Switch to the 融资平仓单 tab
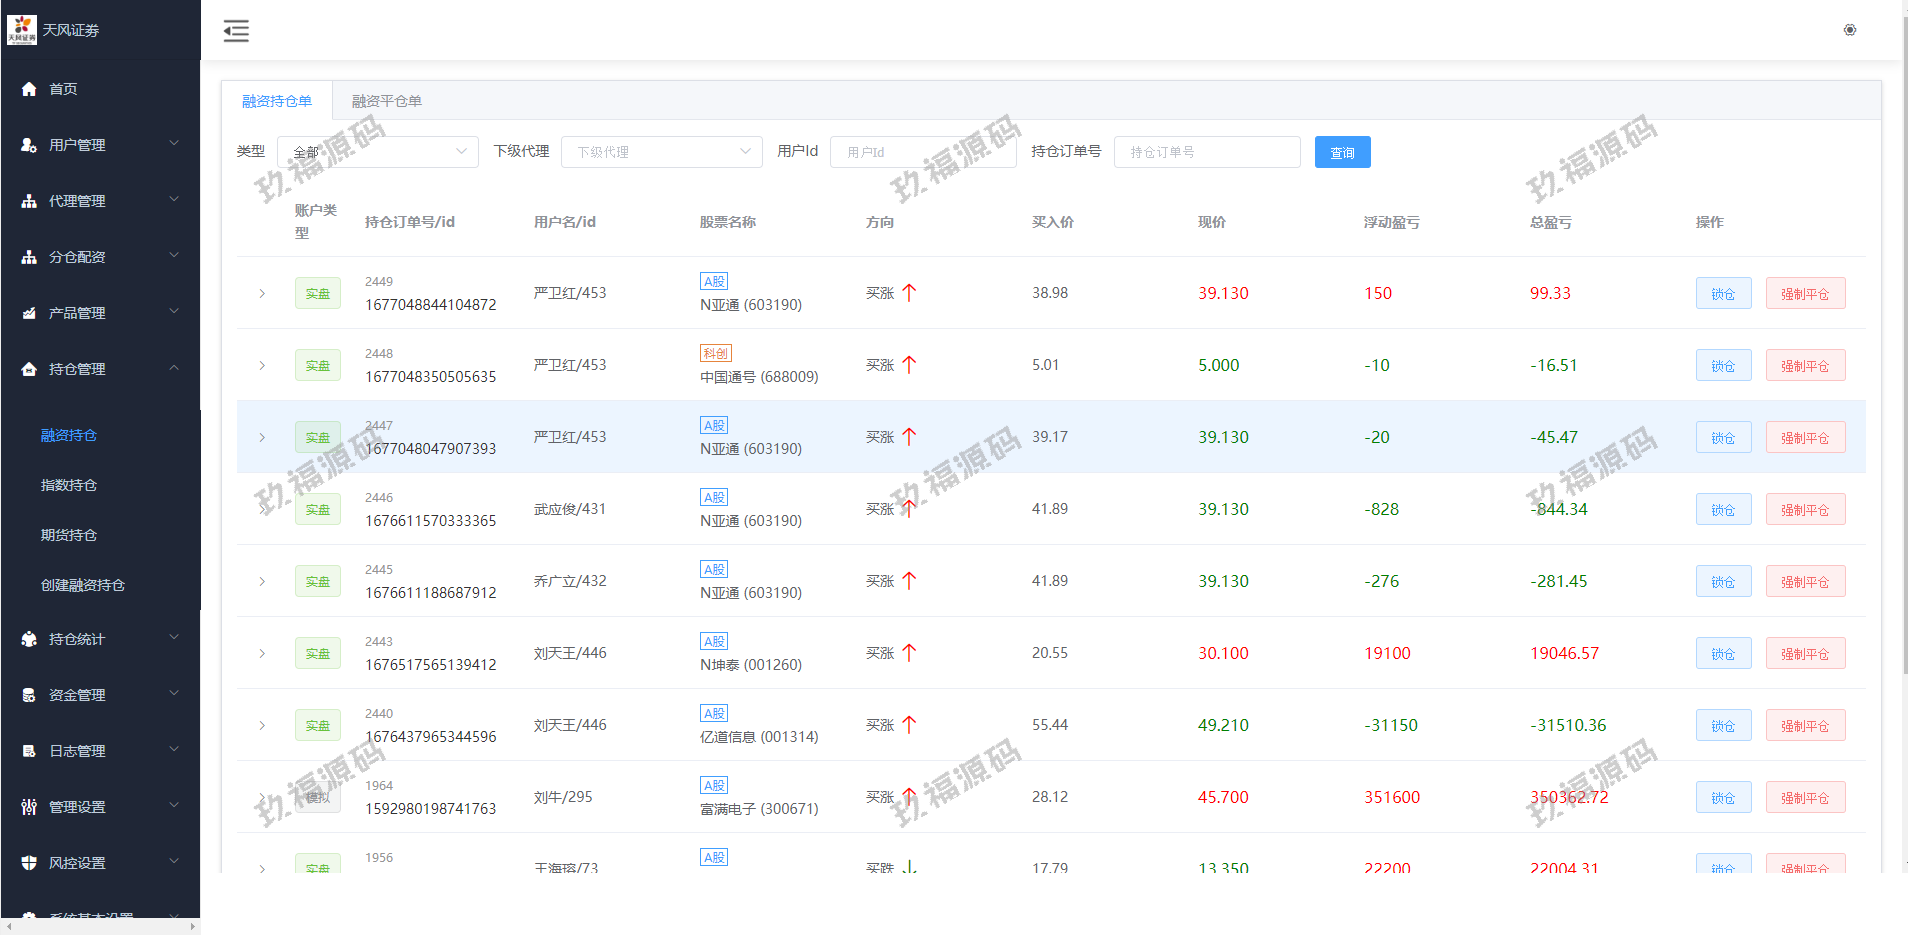This screenshot has width=1908, height=935. (x=386, y=101)
